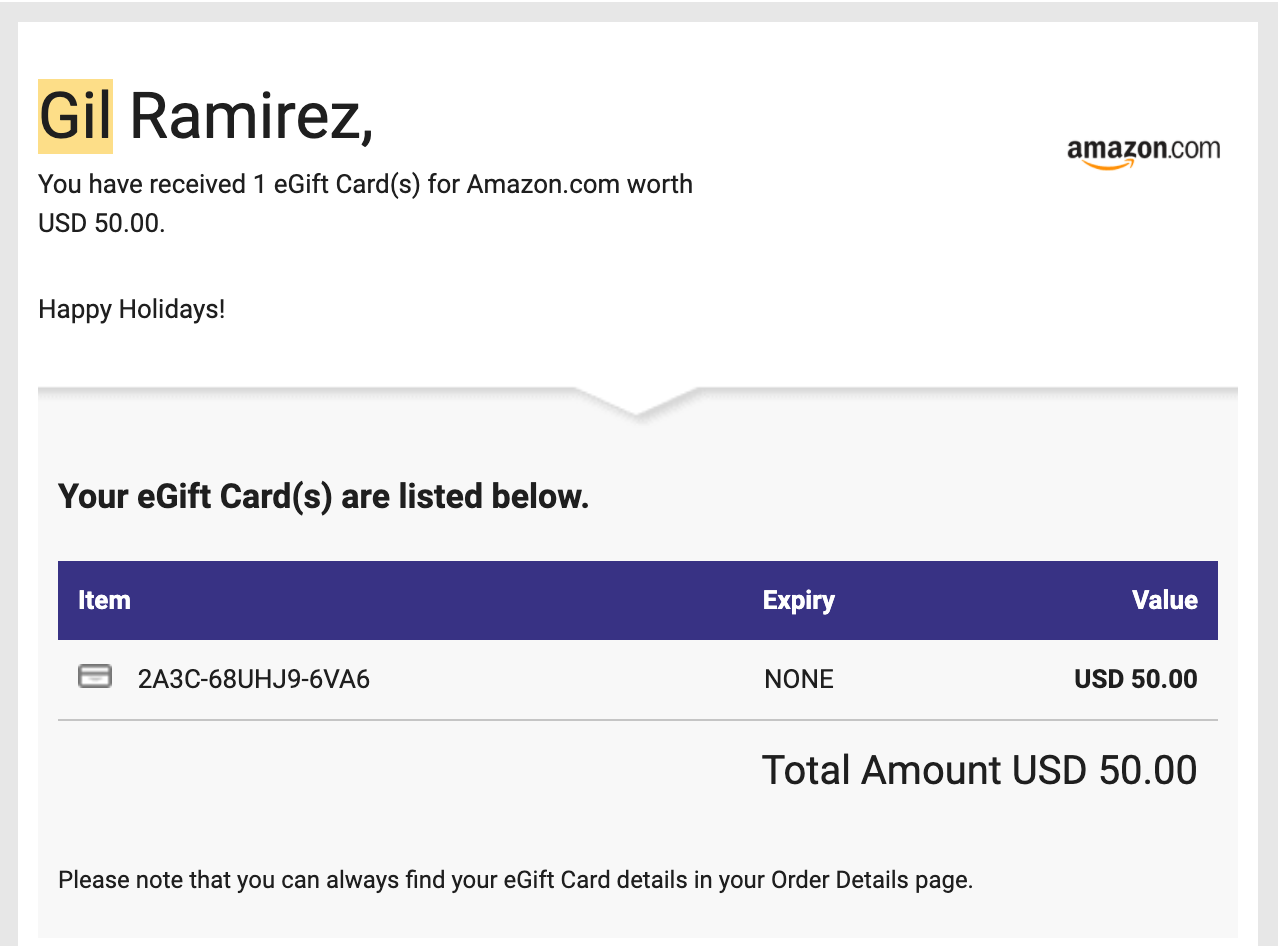The width and height of the screenshot is (1280, 946).
Task: Click the Total Amount USD 50.00 text
Action: [x=979, y=770]
